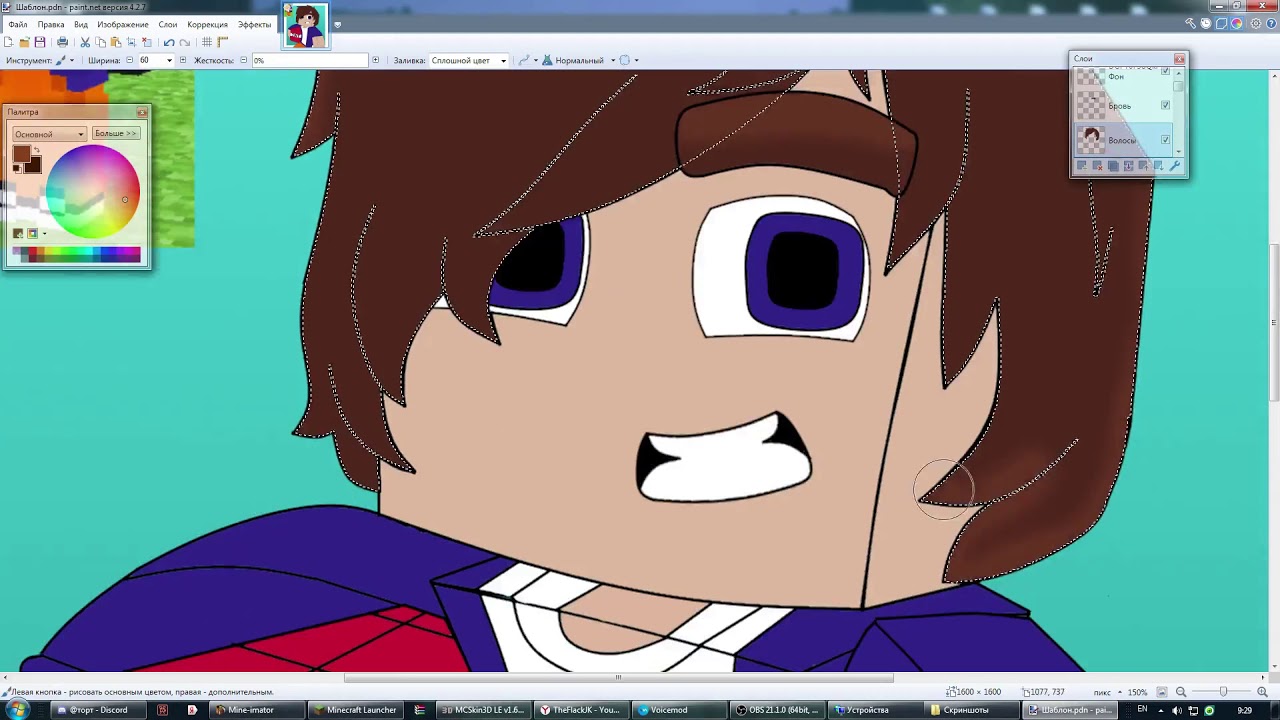Delete the current layer icon
The width and height of the screenshot is (1280, 720).
(1098, 166)
